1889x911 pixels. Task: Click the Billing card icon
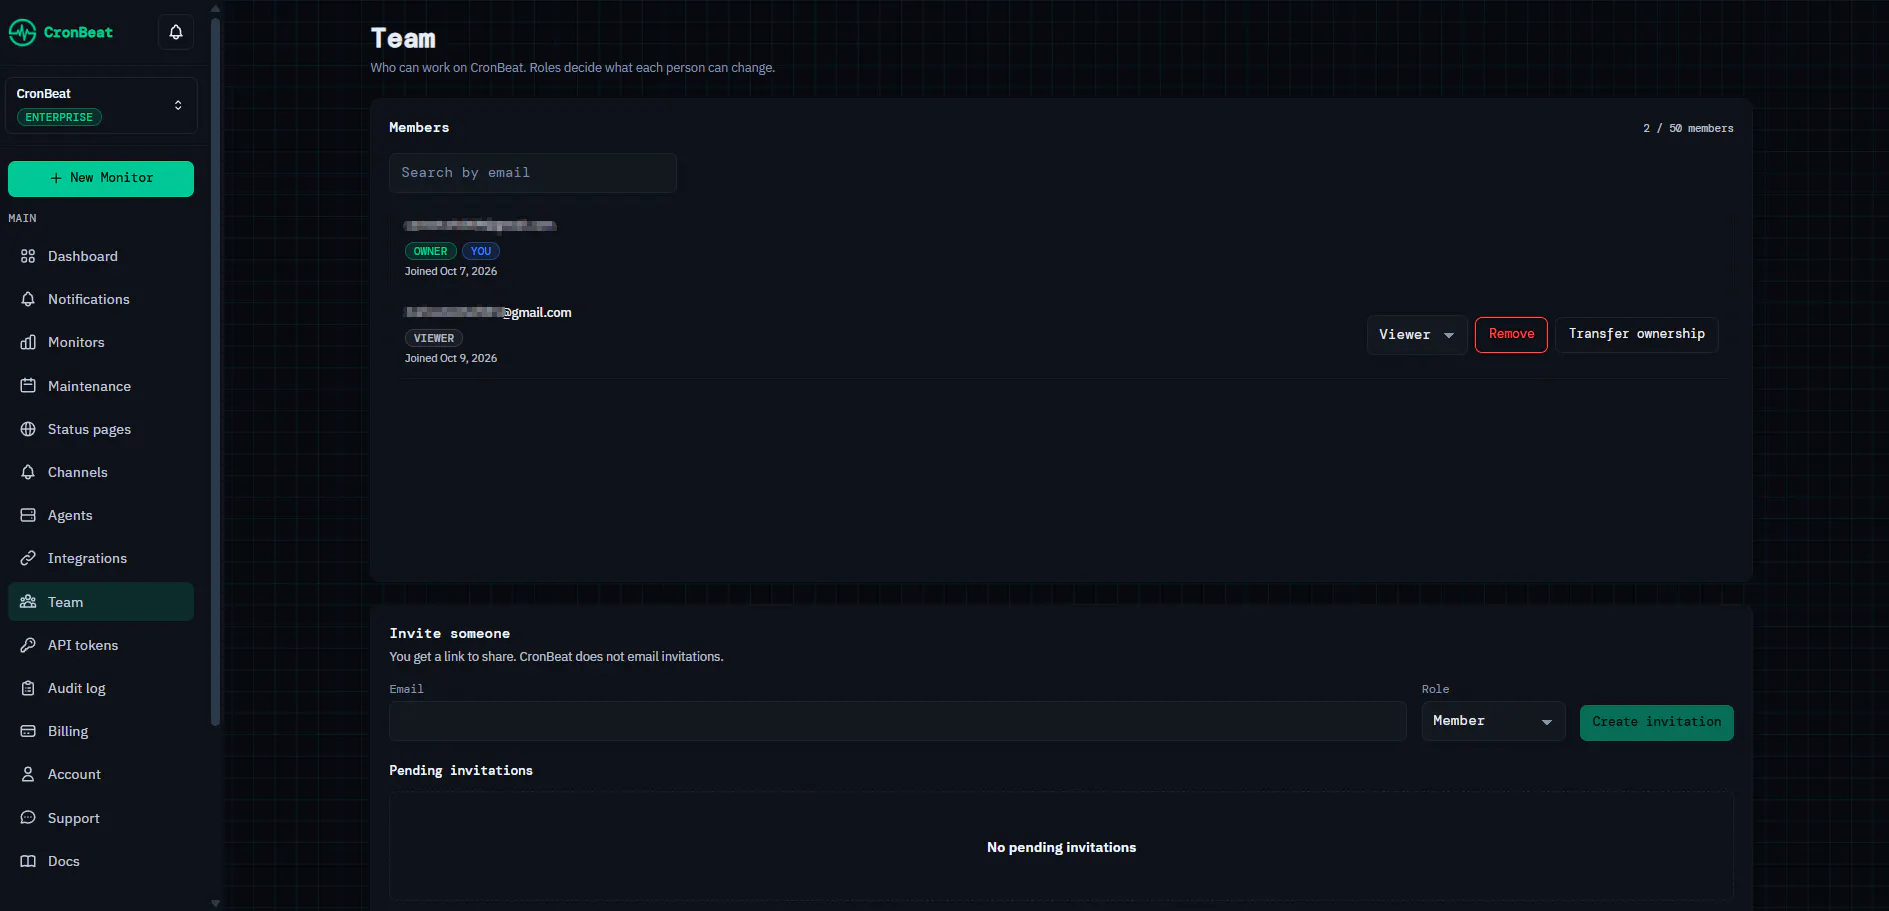(28, 731)
